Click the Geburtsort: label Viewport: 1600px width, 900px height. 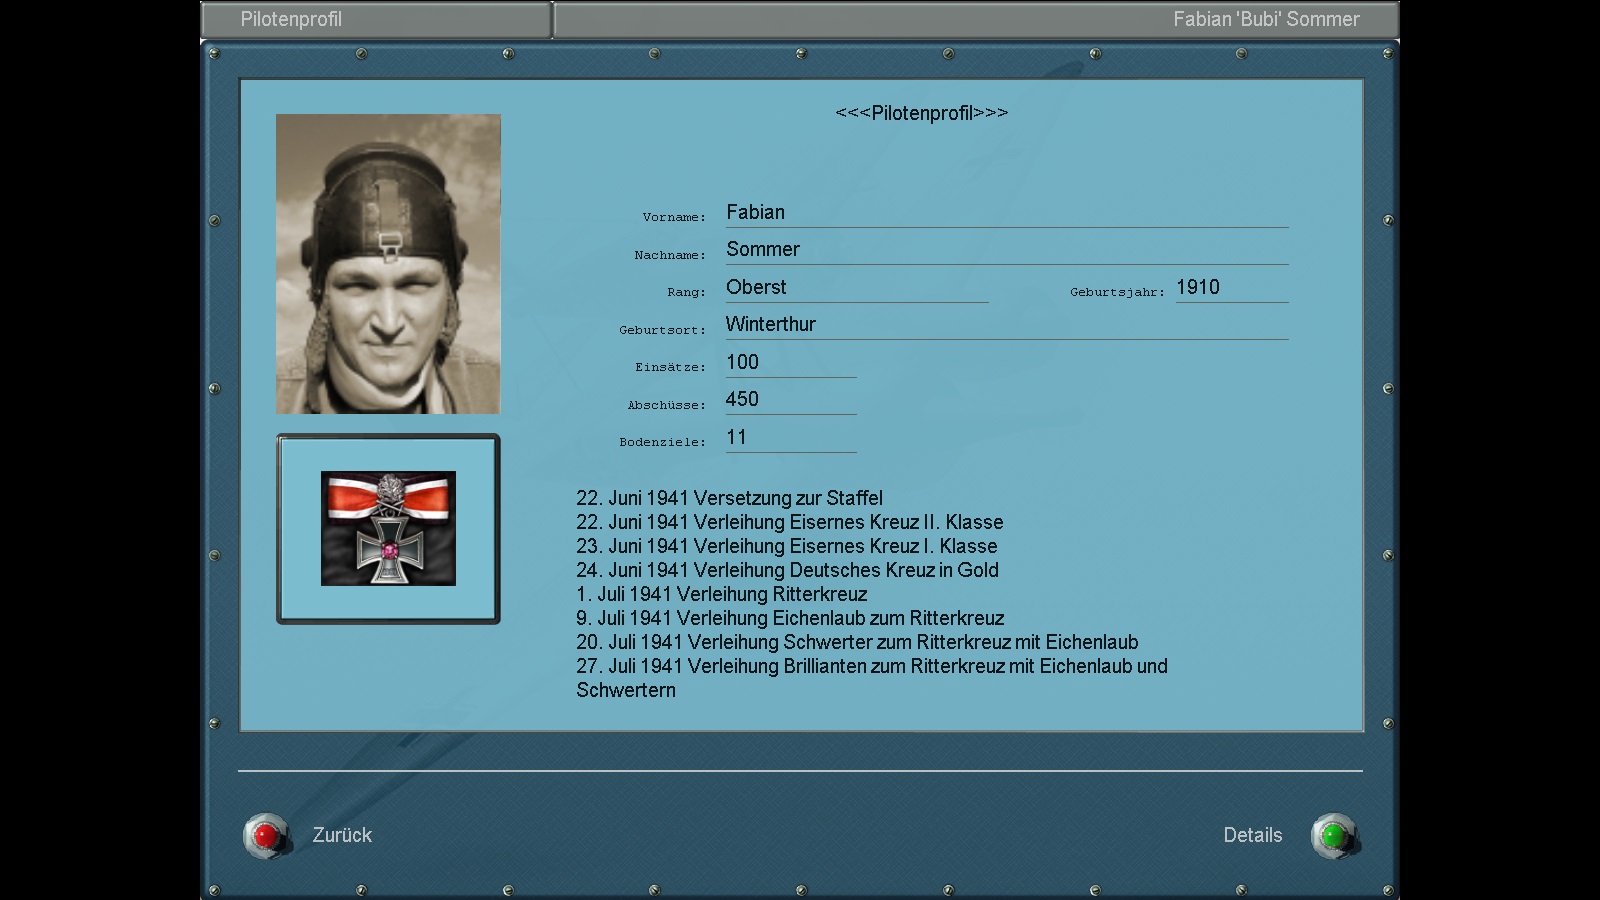point(662,330)
